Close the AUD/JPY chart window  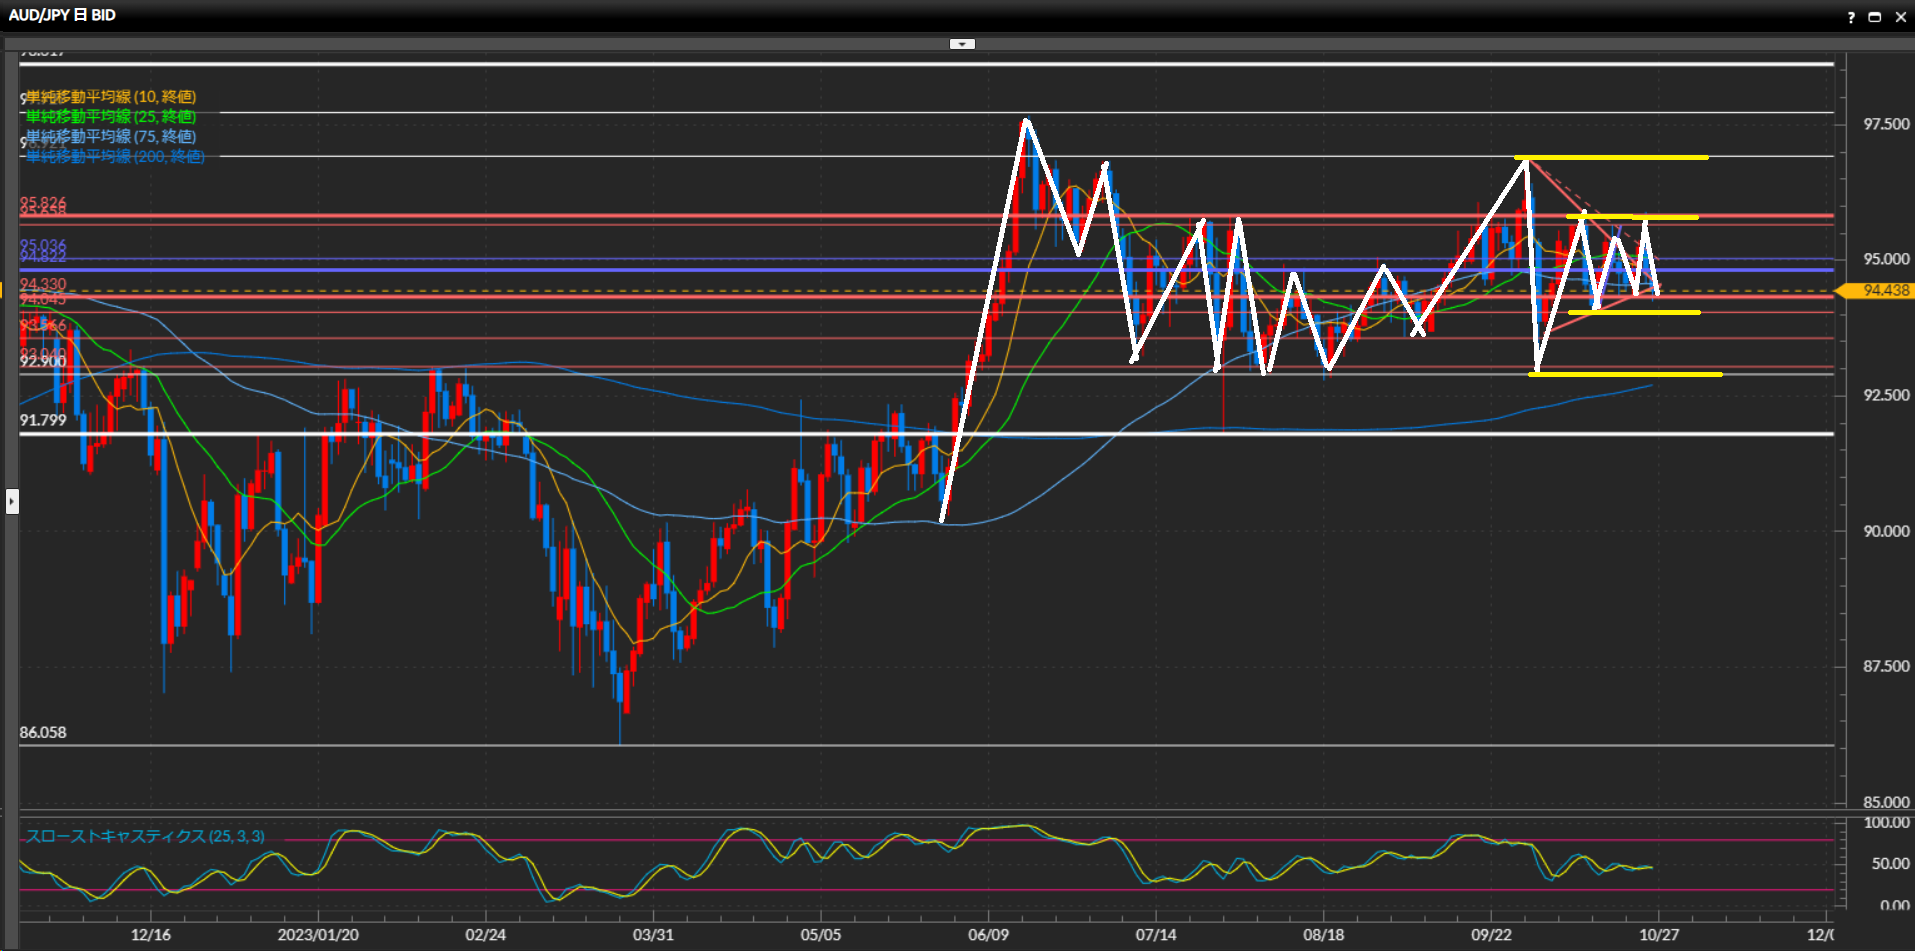[1900, 17]
